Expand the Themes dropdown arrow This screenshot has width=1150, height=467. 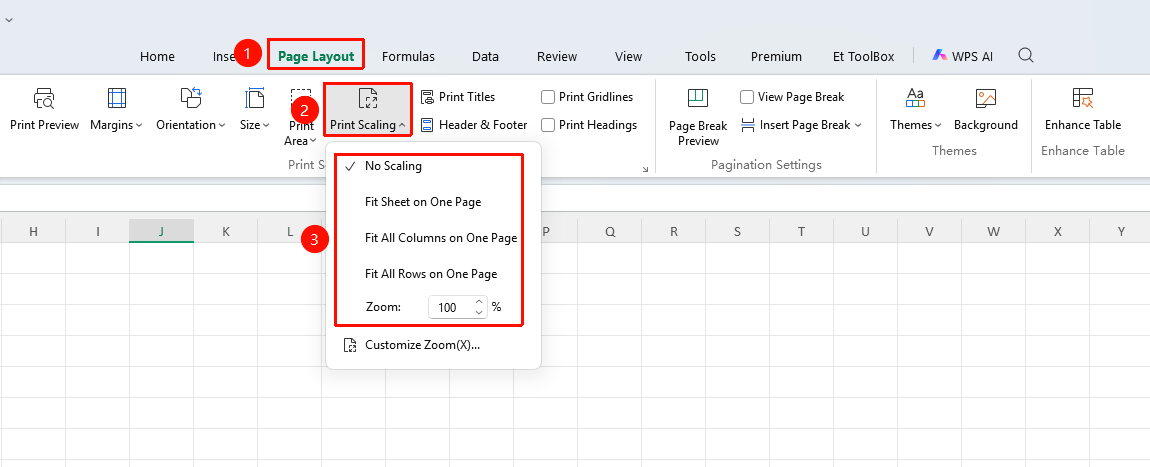(x=938, y=125)
